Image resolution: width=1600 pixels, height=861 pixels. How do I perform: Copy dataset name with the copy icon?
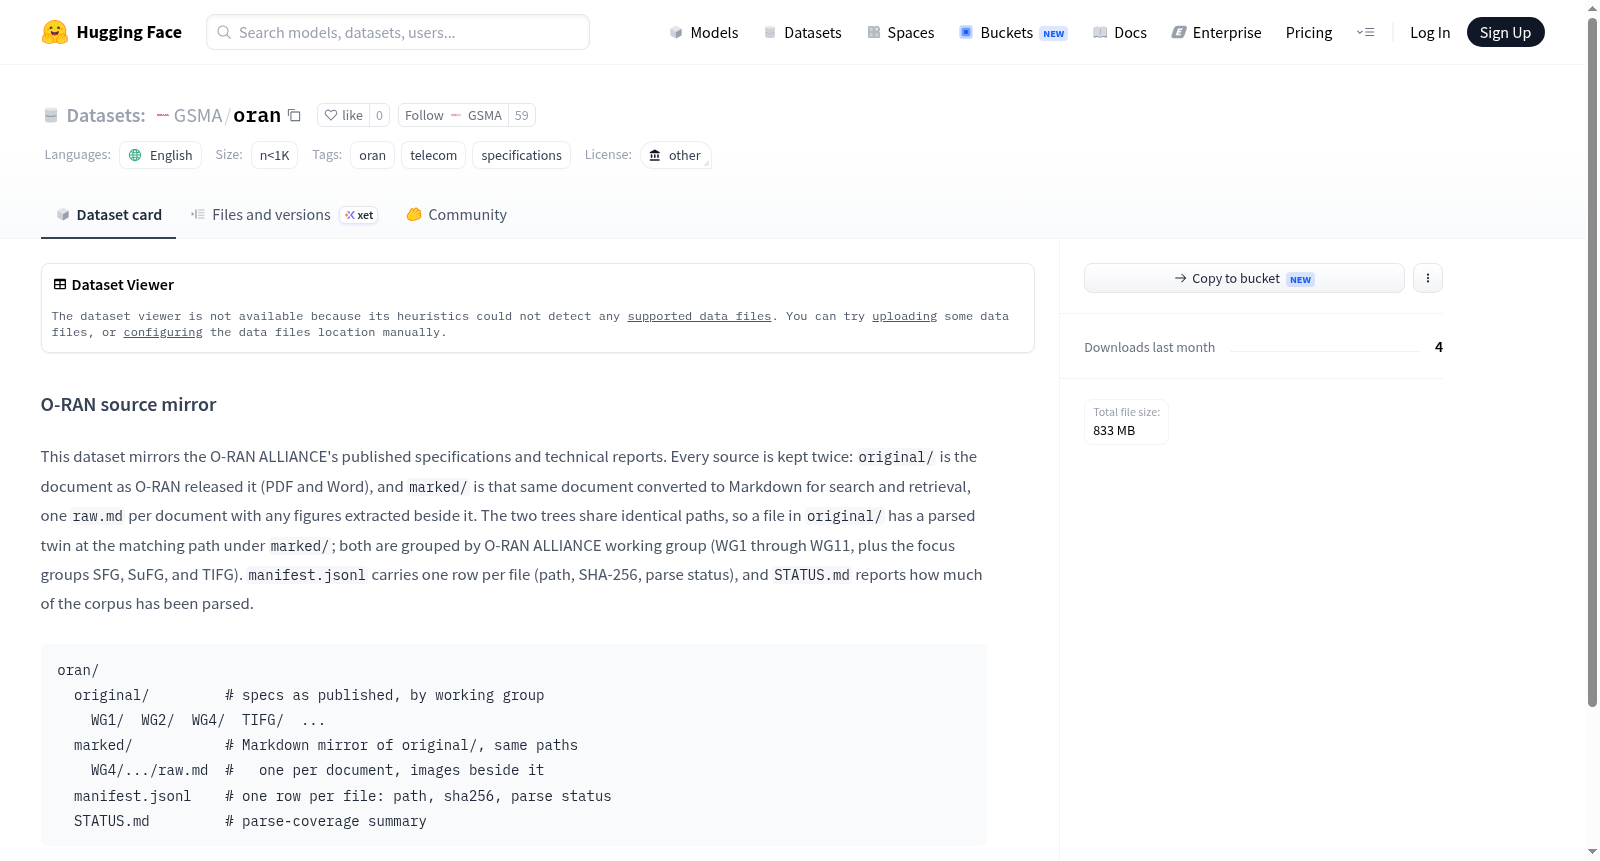[294, 115]
